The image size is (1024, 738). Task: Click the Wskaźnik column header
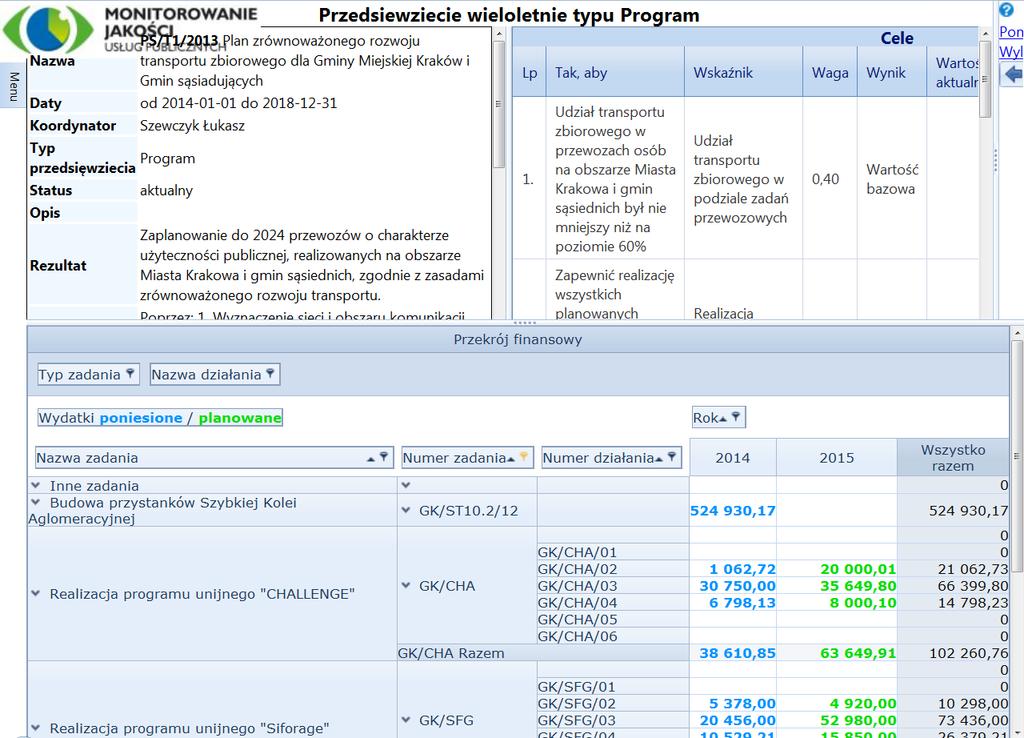coord(743,72)
